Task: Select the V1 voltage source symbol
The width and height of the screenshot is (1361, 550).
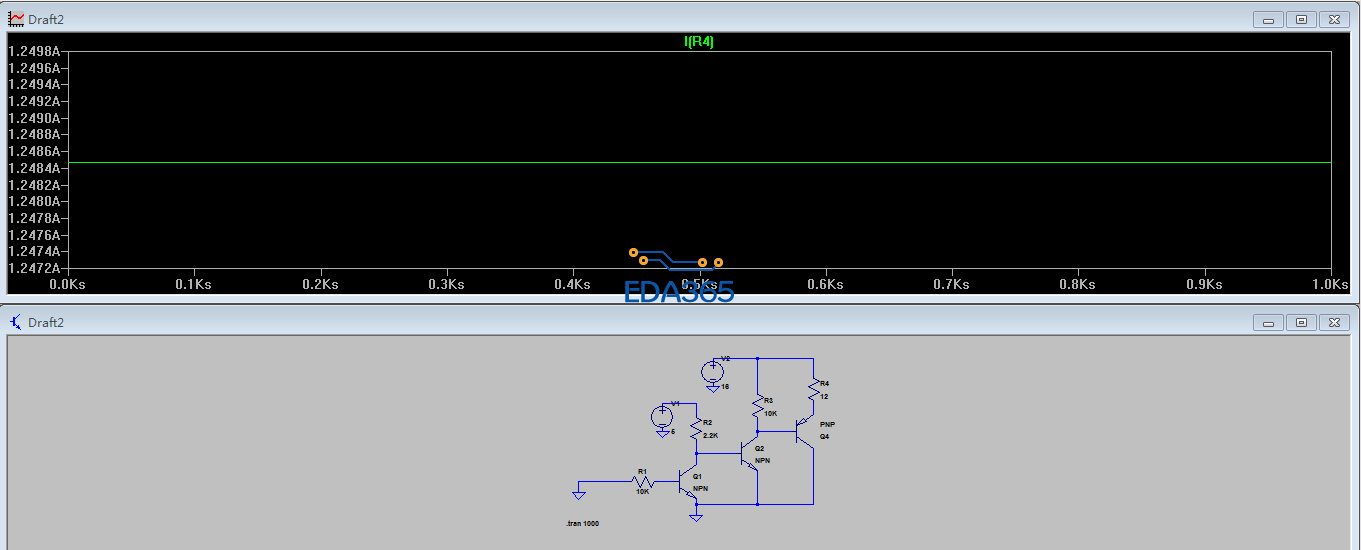Action: click(x=662, y=416)
